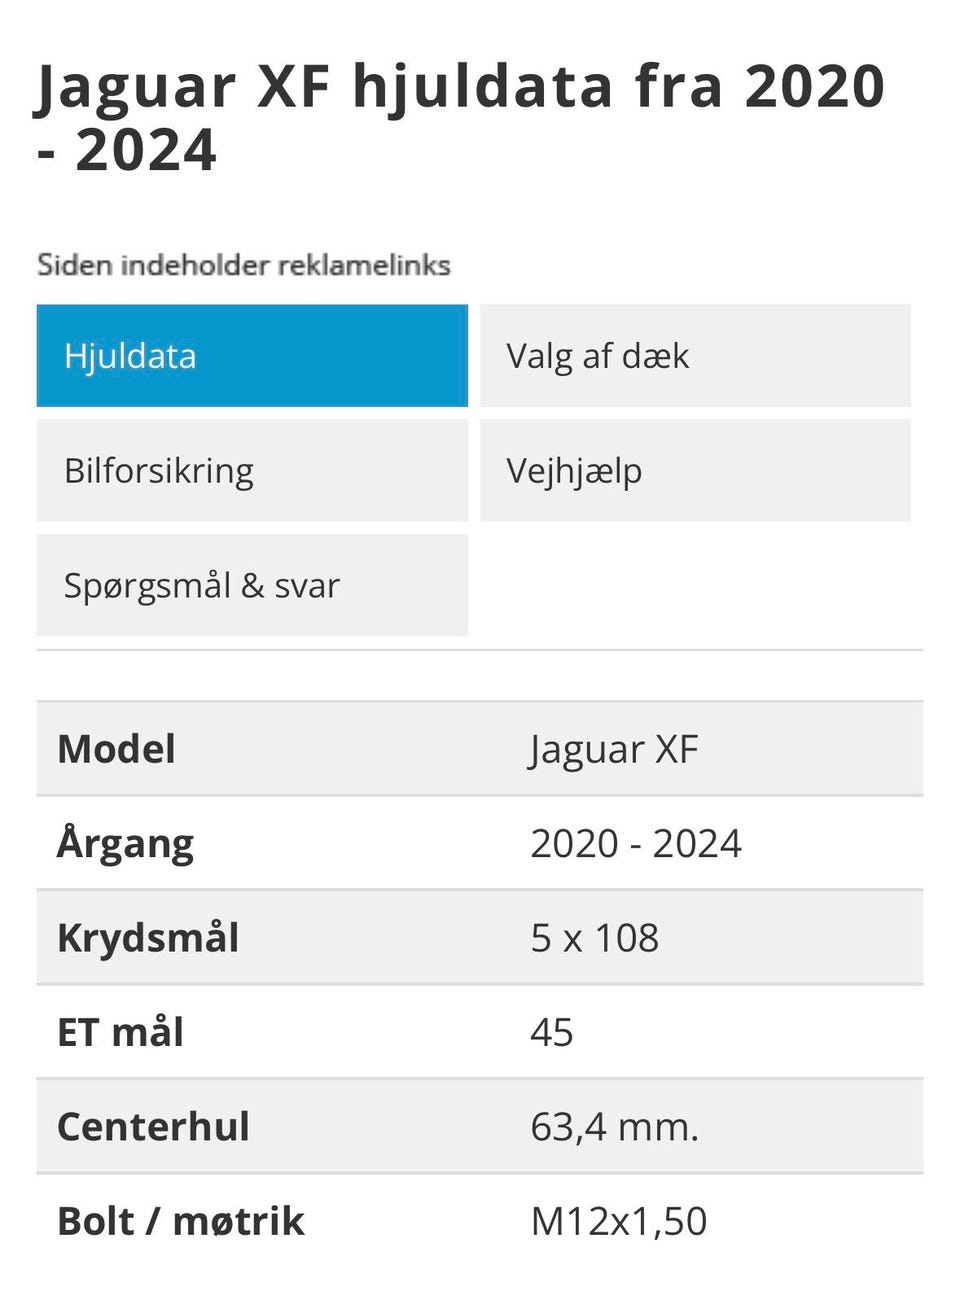Click the divider line below the tabs
Viewport: 960px width, 1291px height.
(480, 650)
